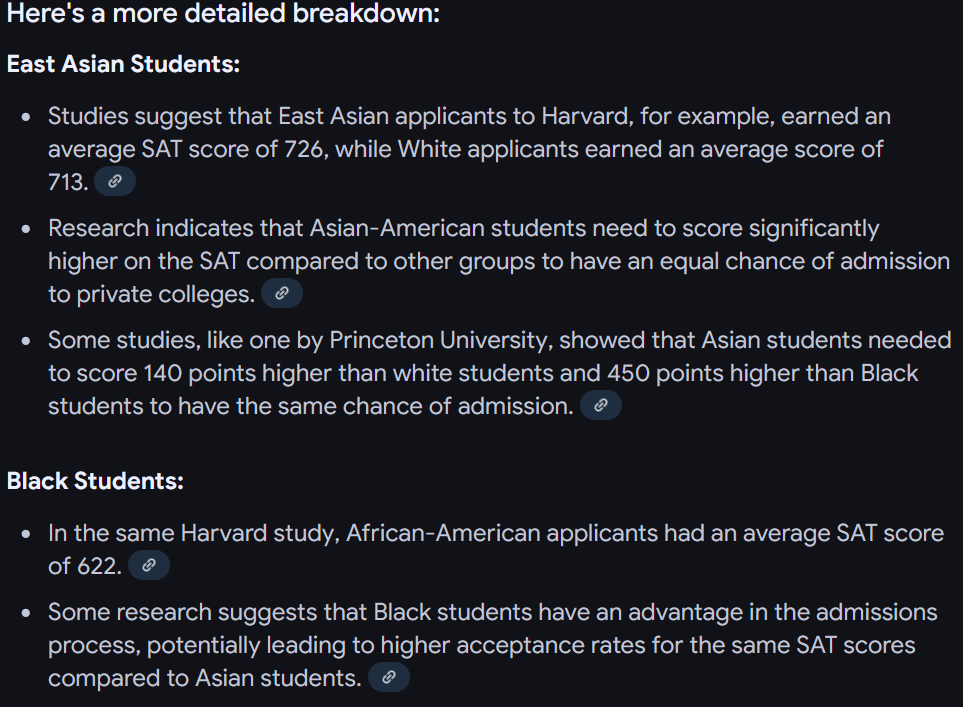Click the bullet dot before "Some studies, like one"

(26, 340)
